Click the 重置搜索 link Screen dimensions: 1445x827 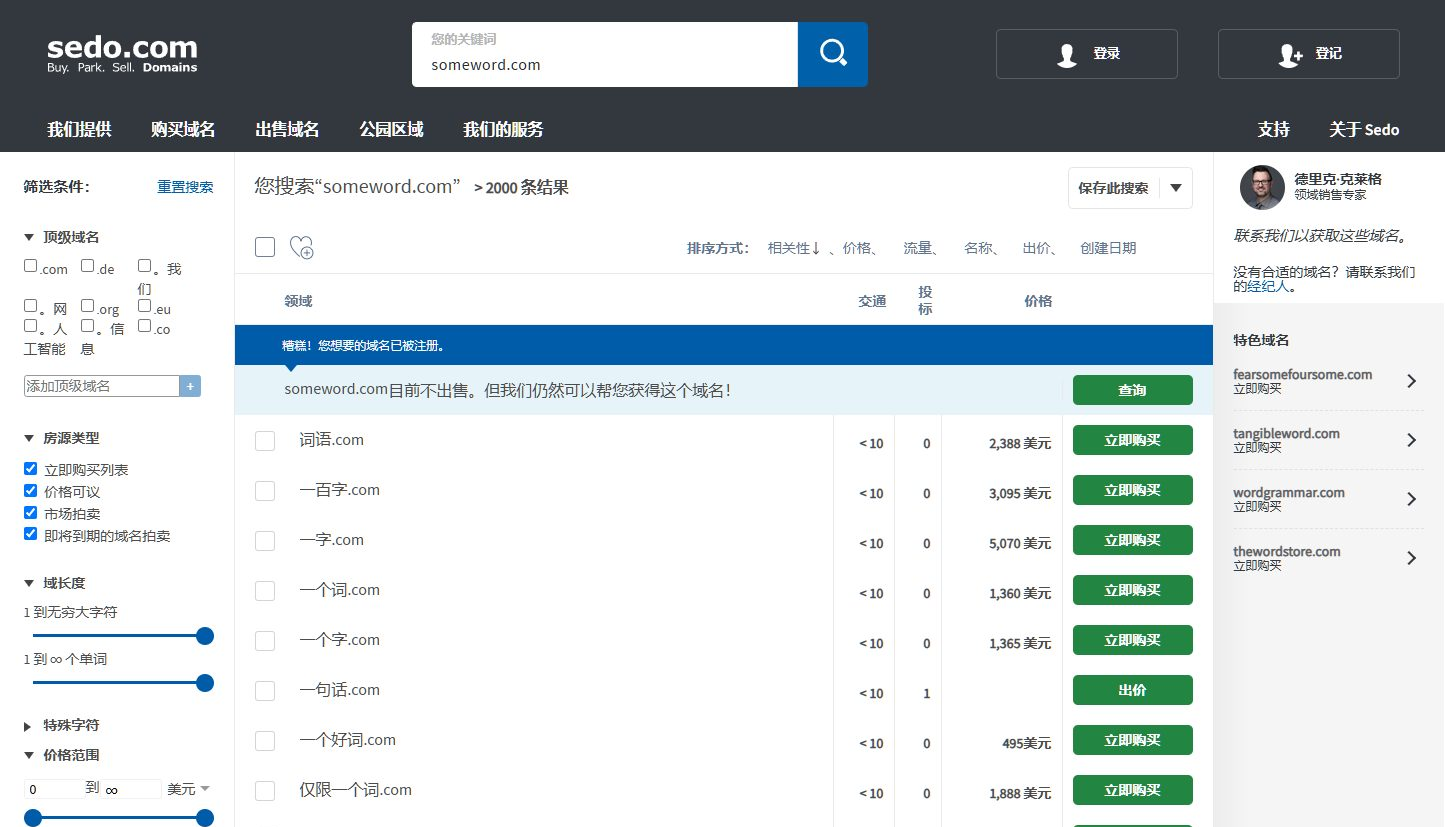[185, 187]
